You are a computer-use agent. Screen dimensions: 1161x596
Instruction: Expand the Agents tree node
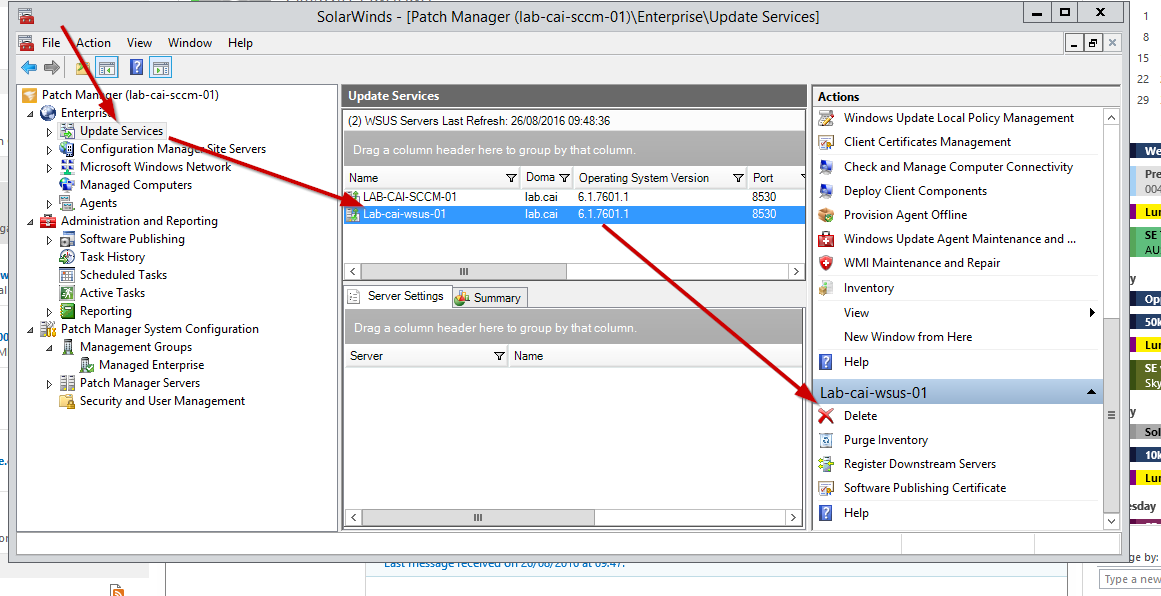(x=50, y=204)
